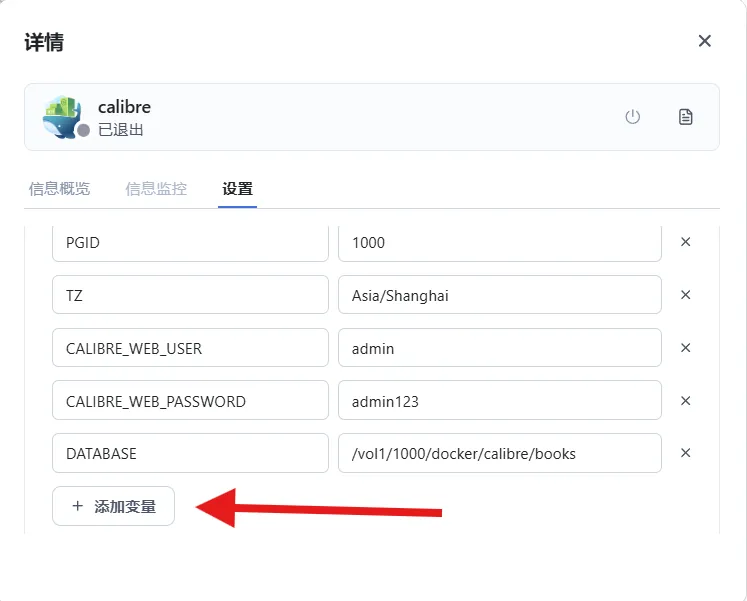Edit the CALIBRE_WEB_USER name field
This screenshot has width=747, height=601.
pos(190,348)
